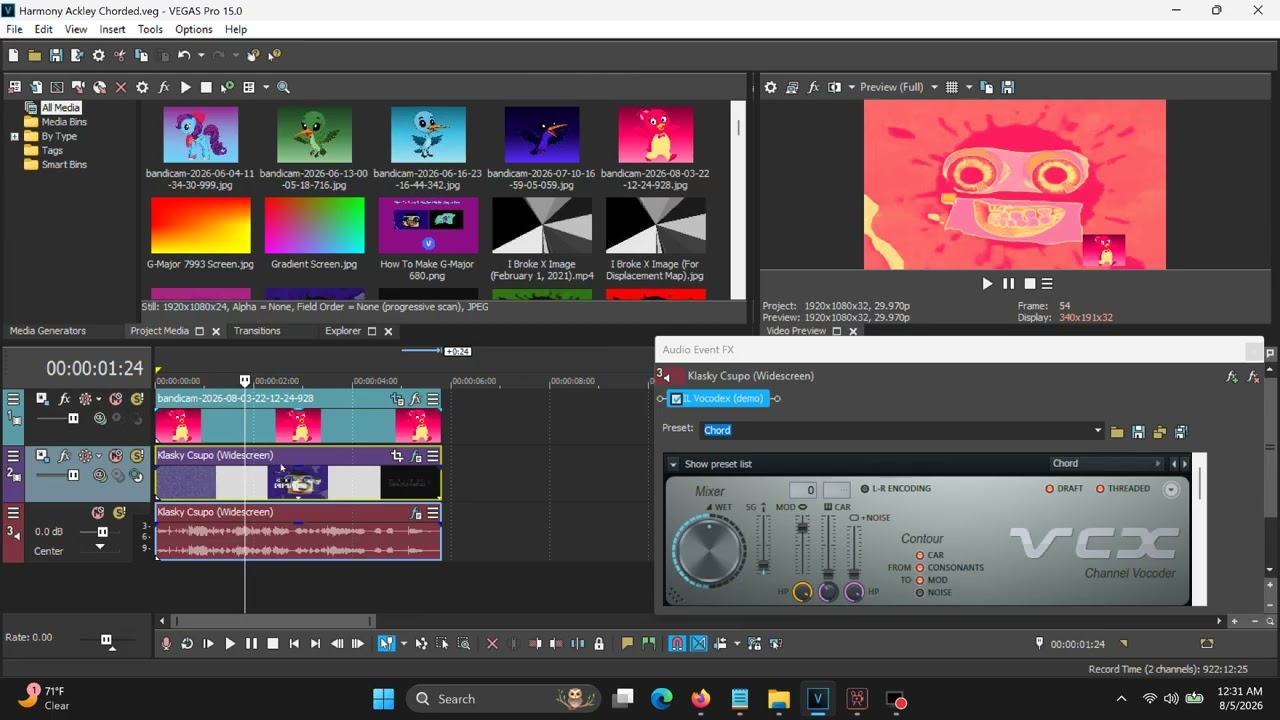Open the Preset dropdown showing Chord

click(902, 430)
